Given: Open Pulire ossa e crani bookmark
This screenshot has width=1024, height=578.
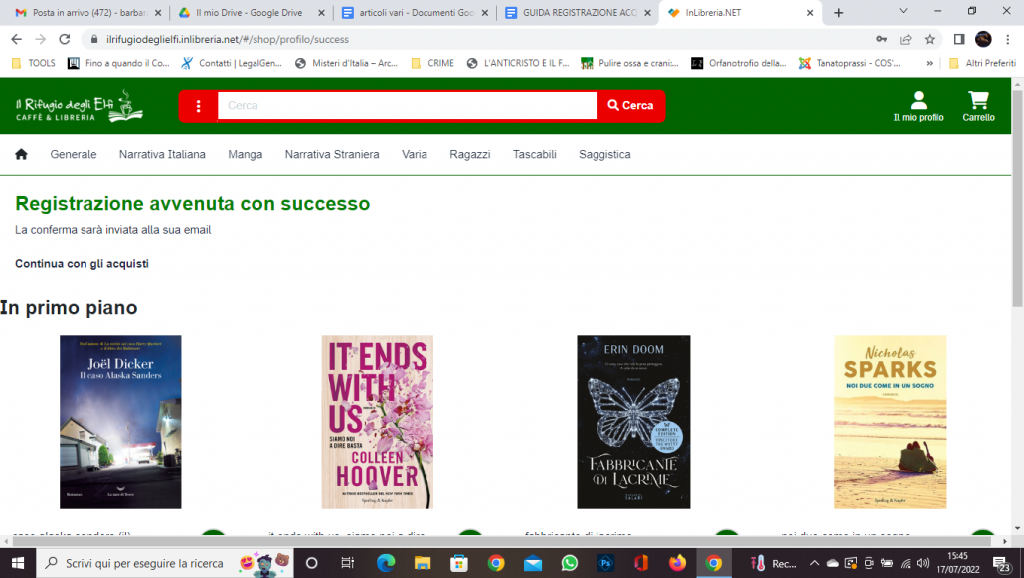Looking at the screenshot, I should point(630,63).
